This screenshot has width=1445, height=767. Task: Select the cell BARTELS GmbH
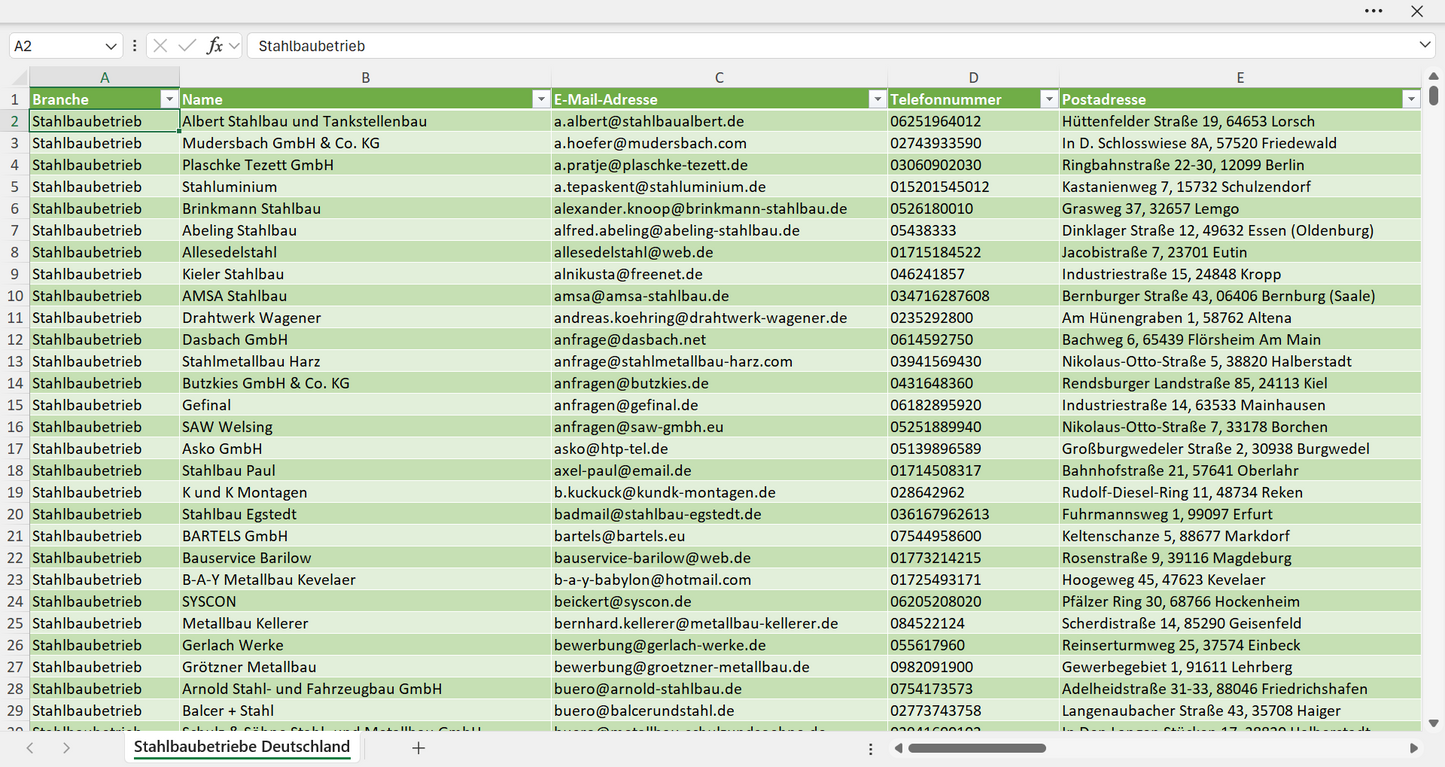pos(365,536)
